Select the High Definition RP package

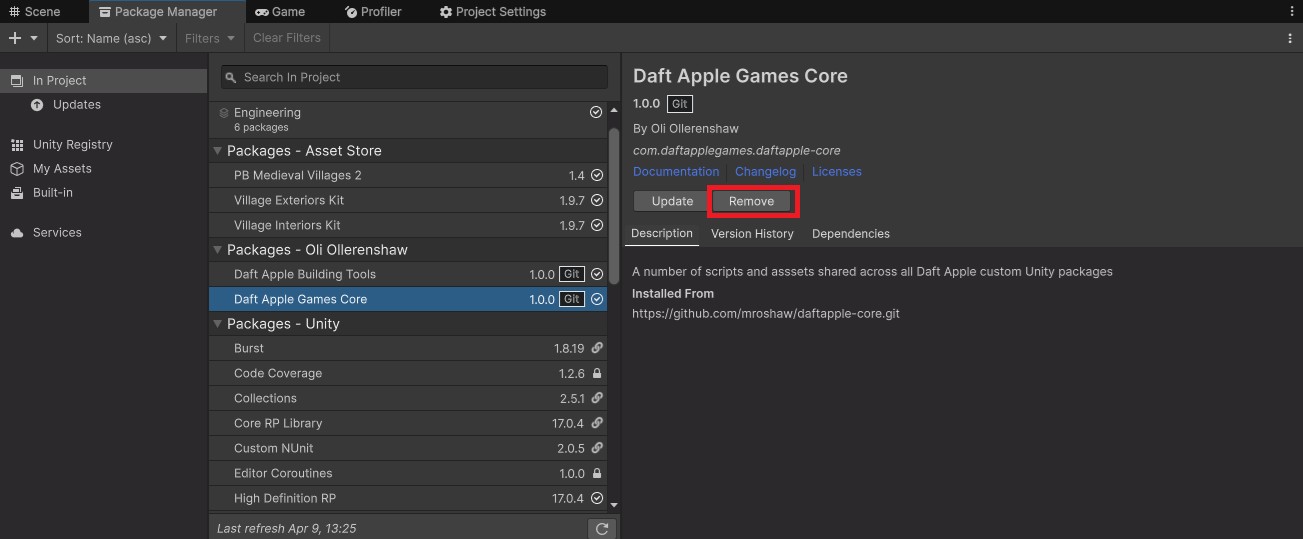click(408, 498)
